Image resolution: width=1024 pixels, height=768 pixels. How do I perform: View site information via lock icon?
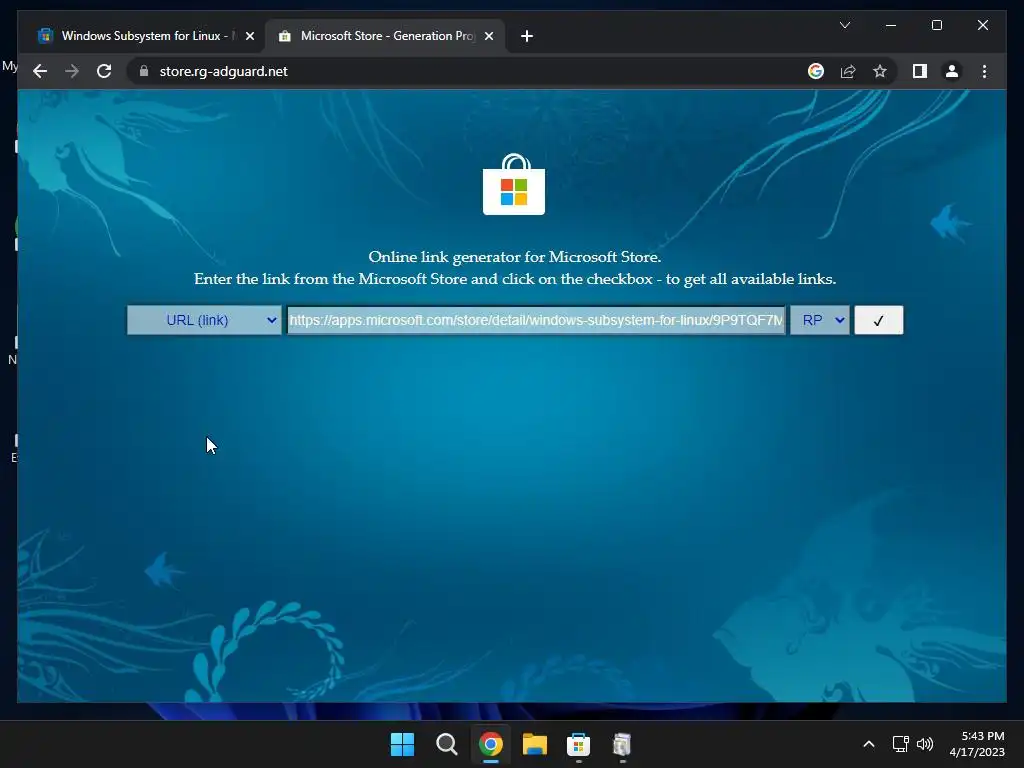pyautogui.click(x=144, y=71)
